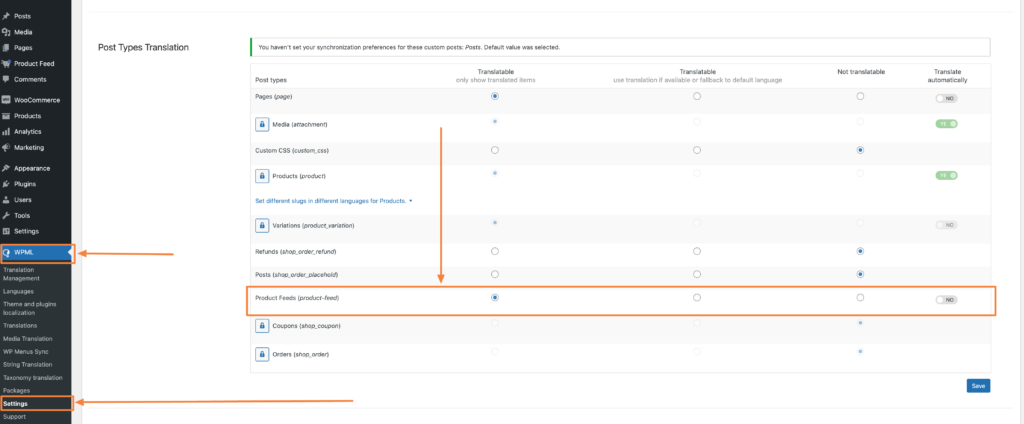The width and height of the screenshot is (1024, 424).
Task: Toggle Translate automatically for Products
Action: coord(946,175)
